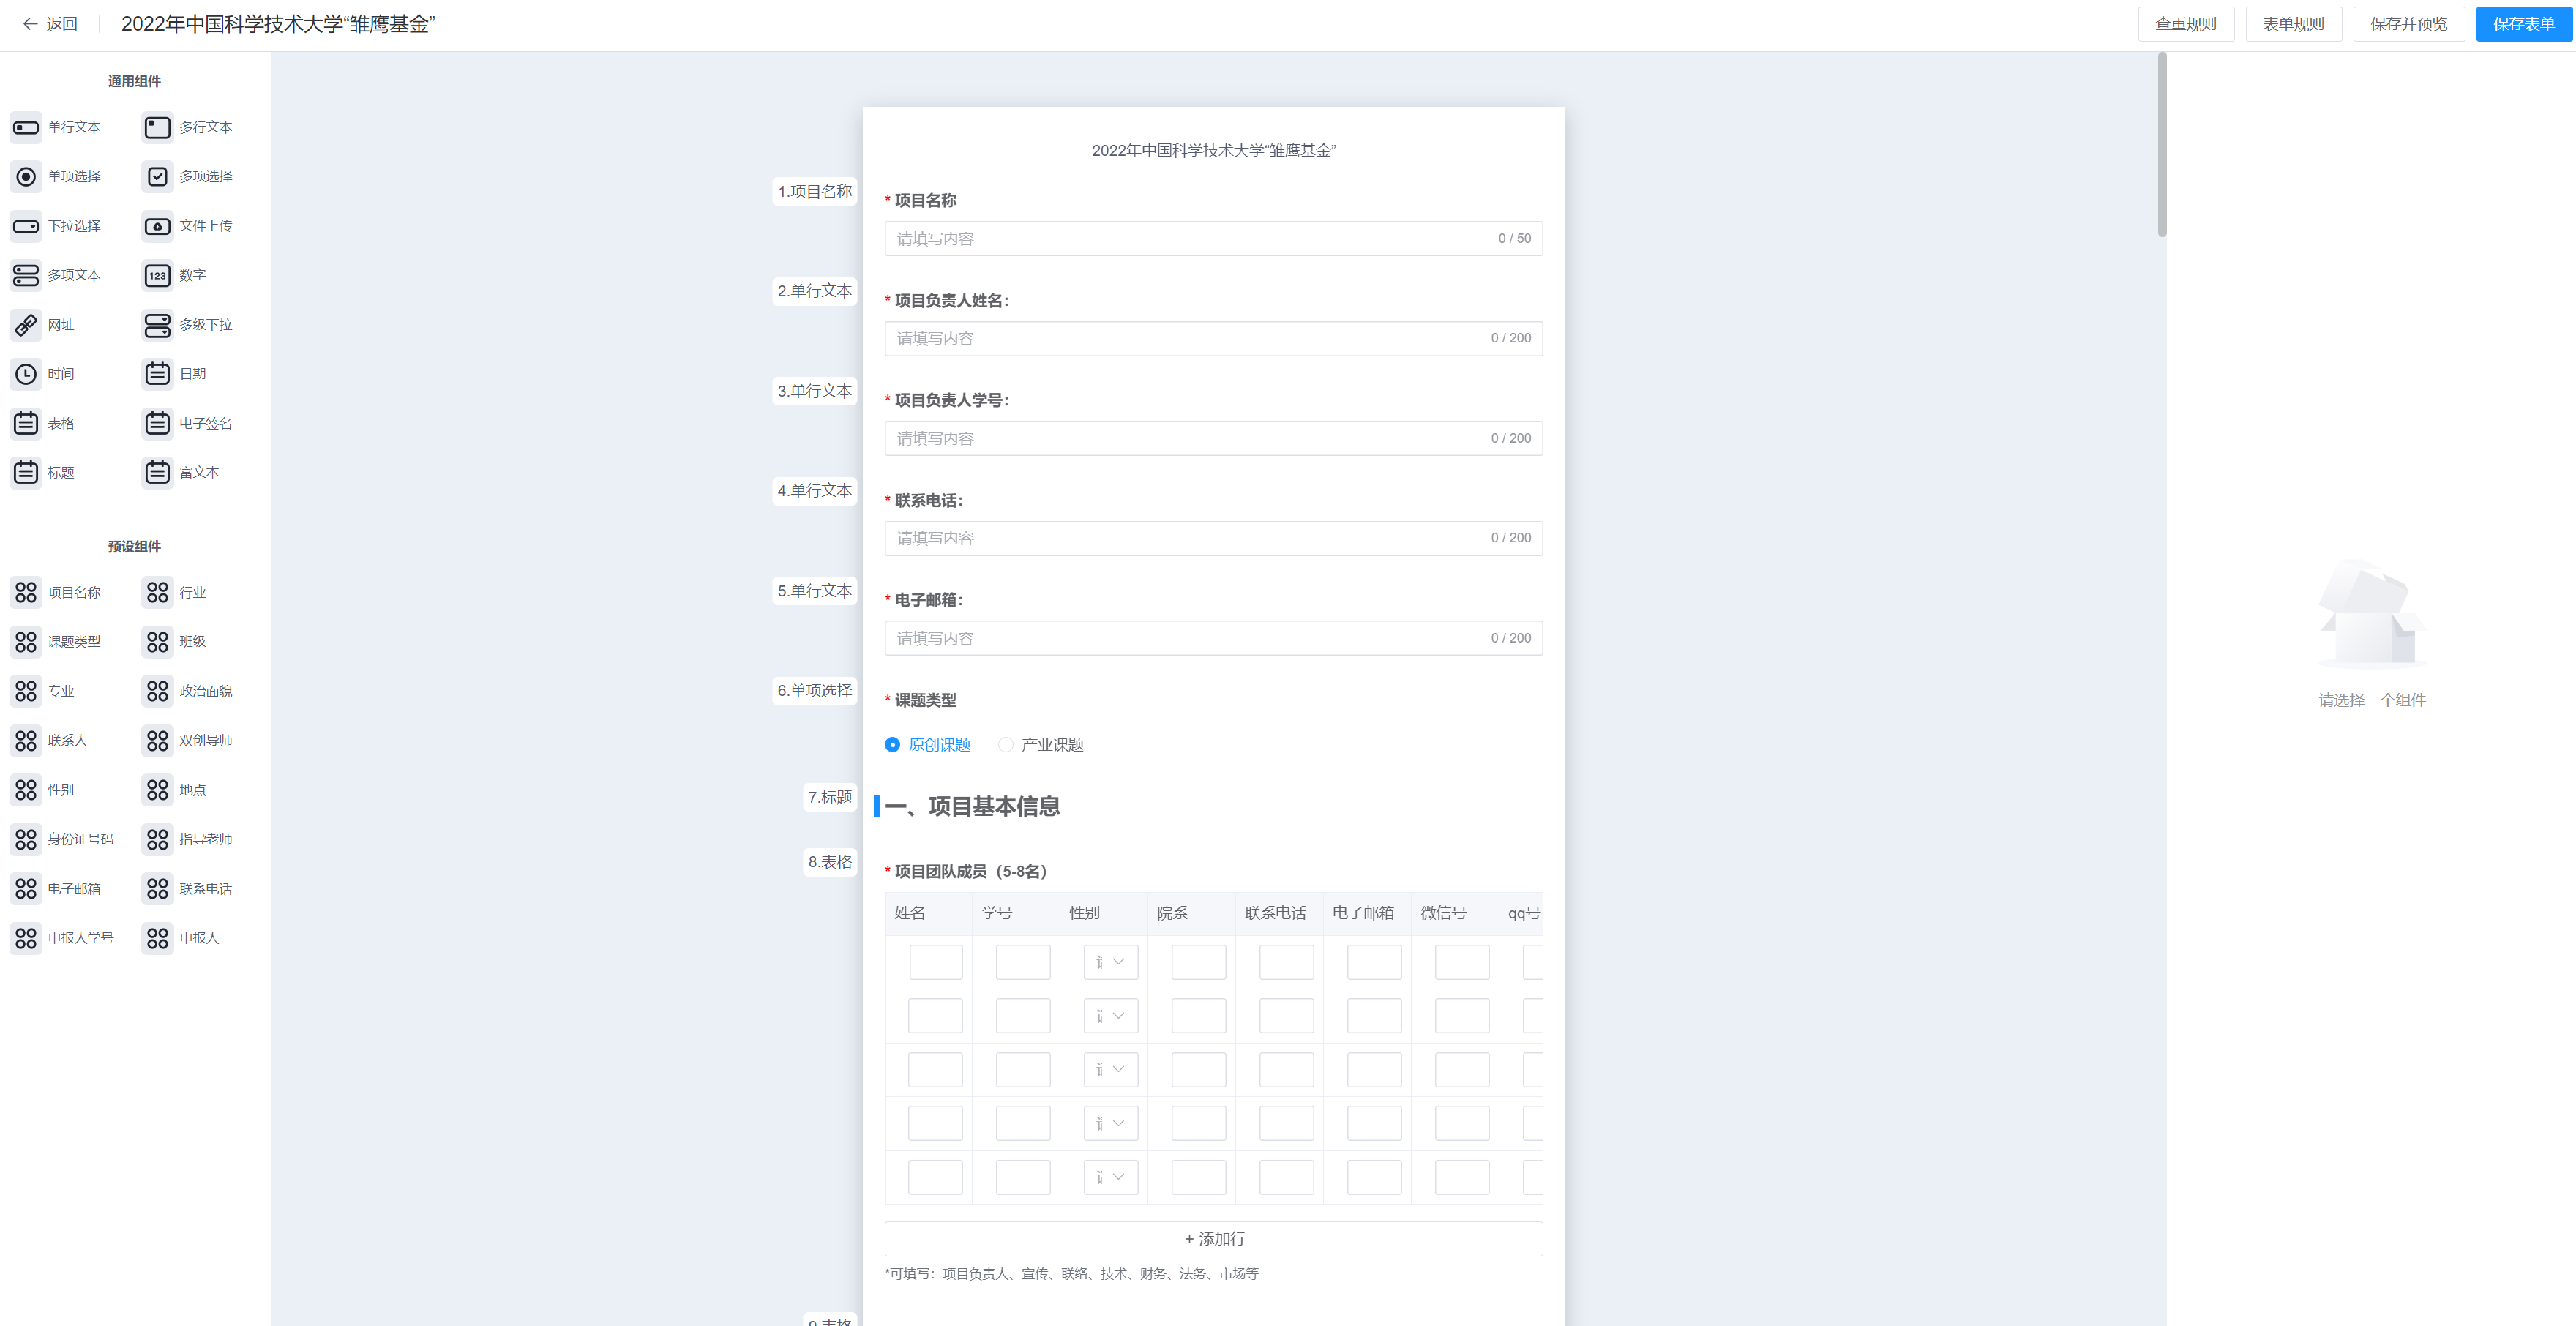Choose the preset 联系人 component icon
Screen dimensions: 2576x1326
coord(26,741)
